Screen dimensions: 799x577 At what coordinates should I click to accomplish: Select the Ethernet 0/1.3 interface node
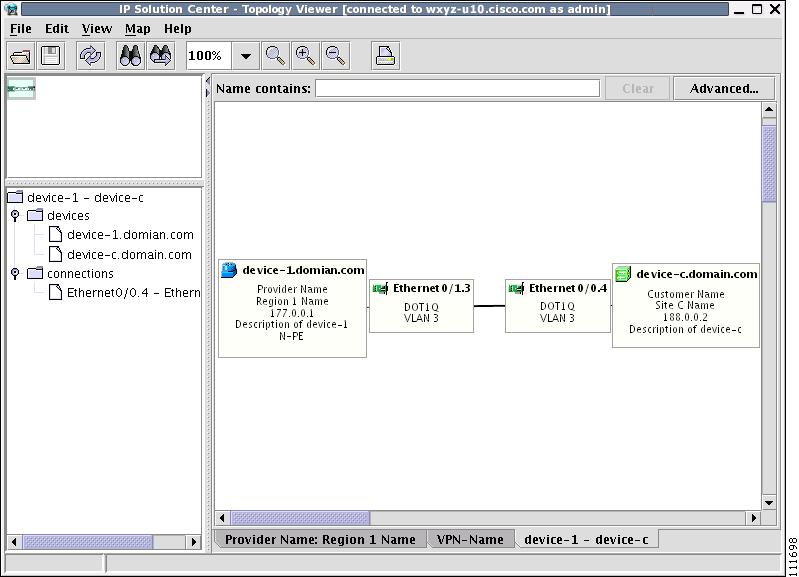(421, 306)
